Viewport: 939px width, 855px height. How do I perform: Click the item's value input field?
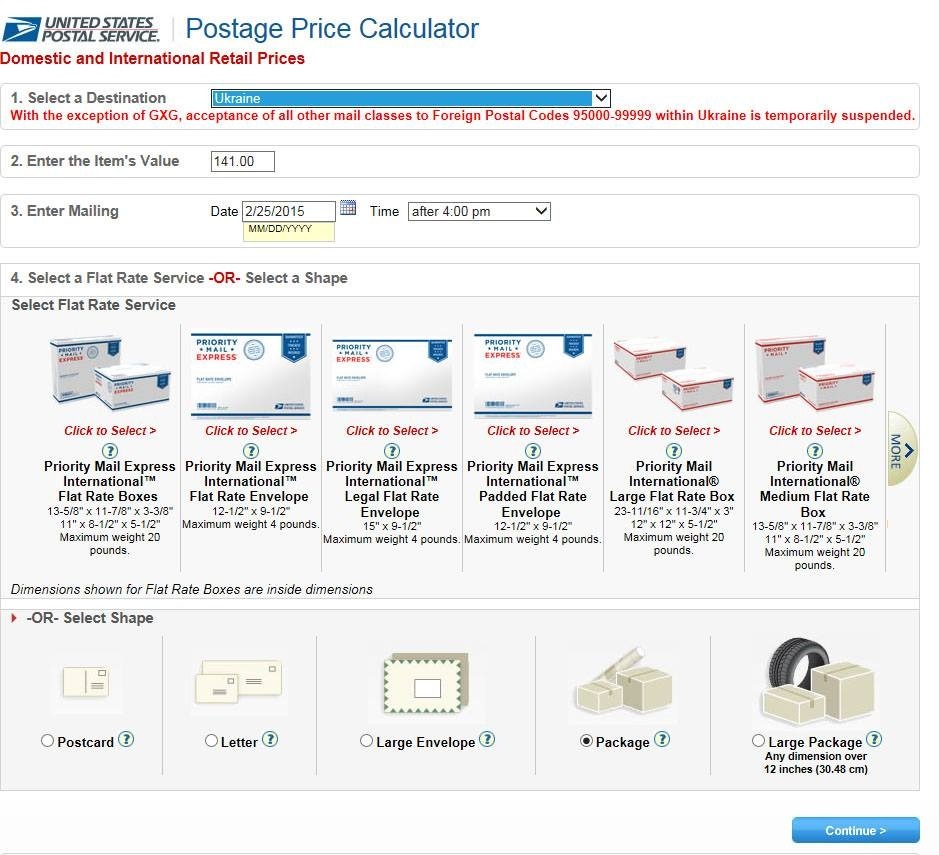[x=243, y=161]
